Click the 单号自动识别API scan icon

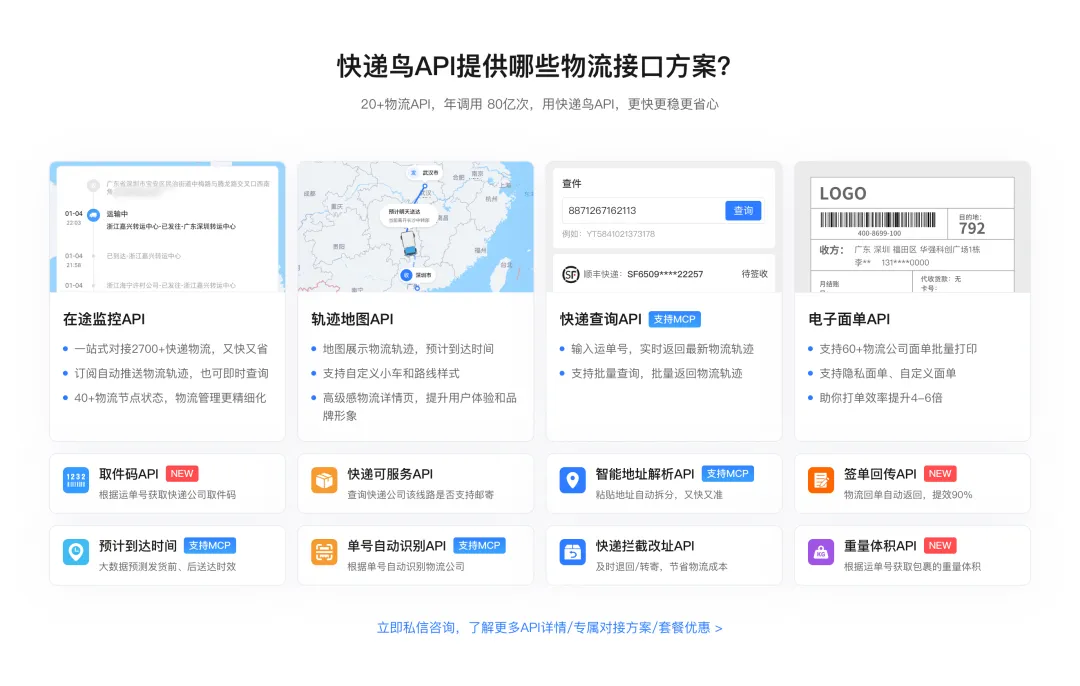pos(324,553)
